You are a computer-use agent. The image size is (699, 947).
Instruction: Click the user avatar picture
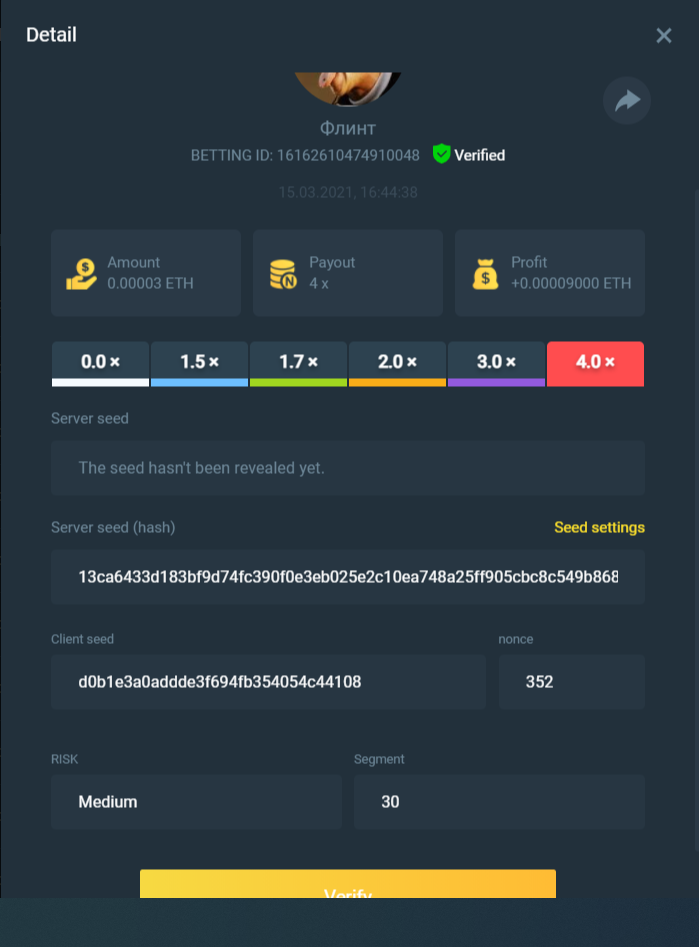pyautogui.click(x=347, y=88)
